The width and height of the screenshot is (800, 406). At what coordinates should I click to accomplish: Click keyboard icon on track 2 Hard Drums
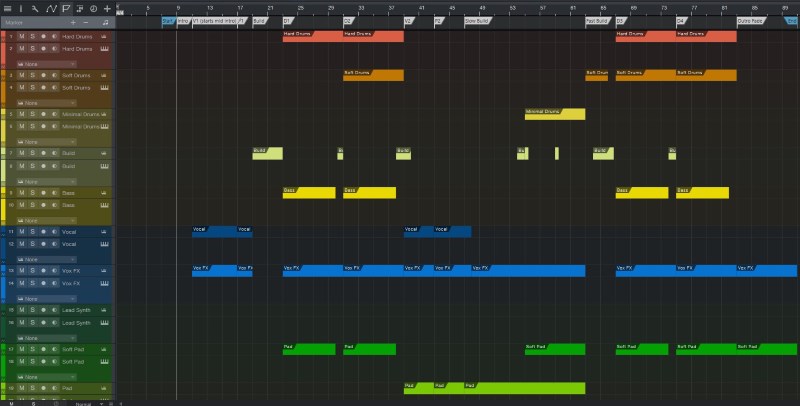pos(104,49)
